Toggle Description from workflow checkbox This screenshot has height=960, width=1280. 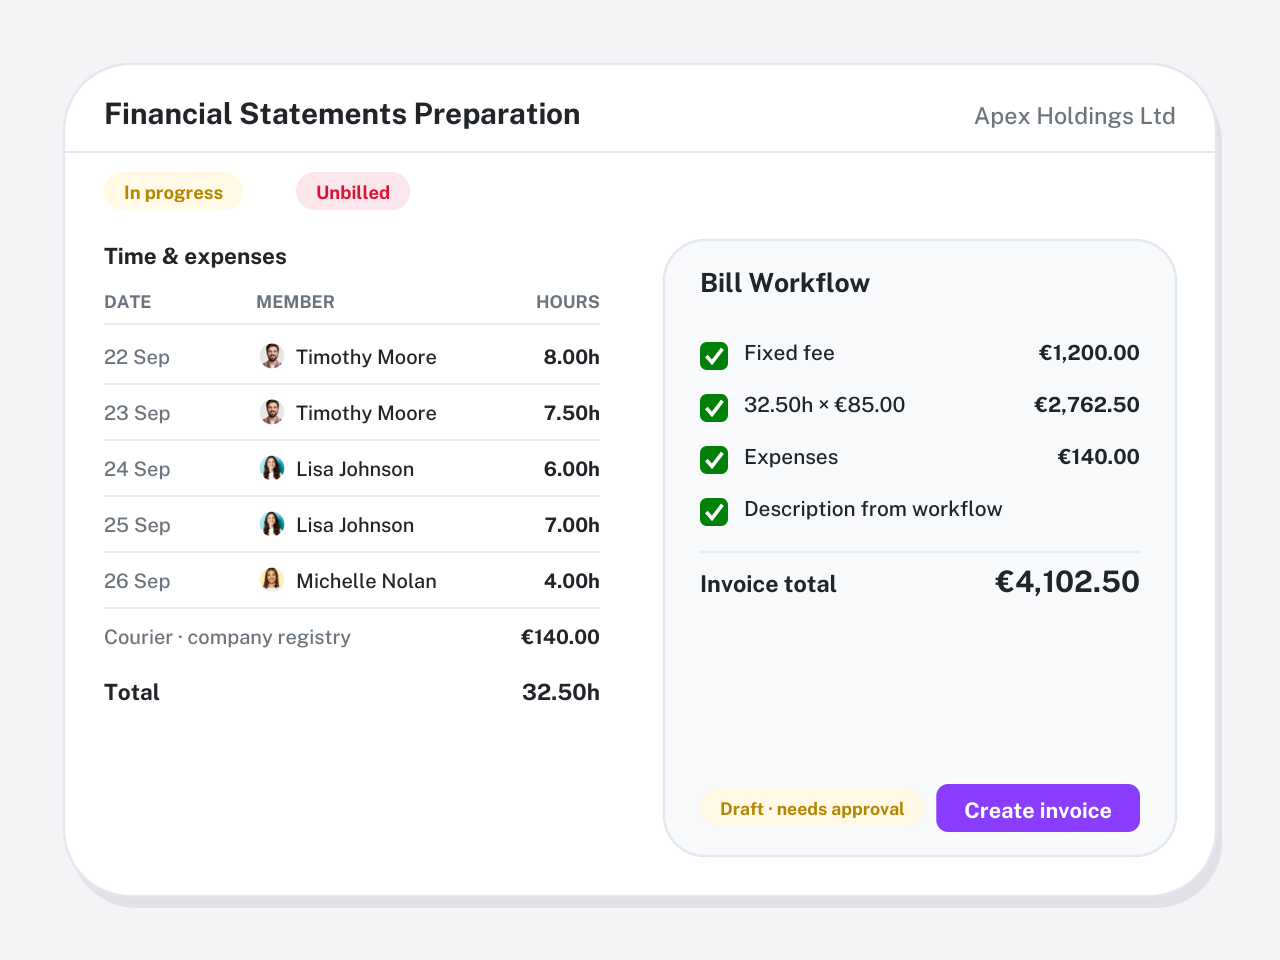[714, 511]
